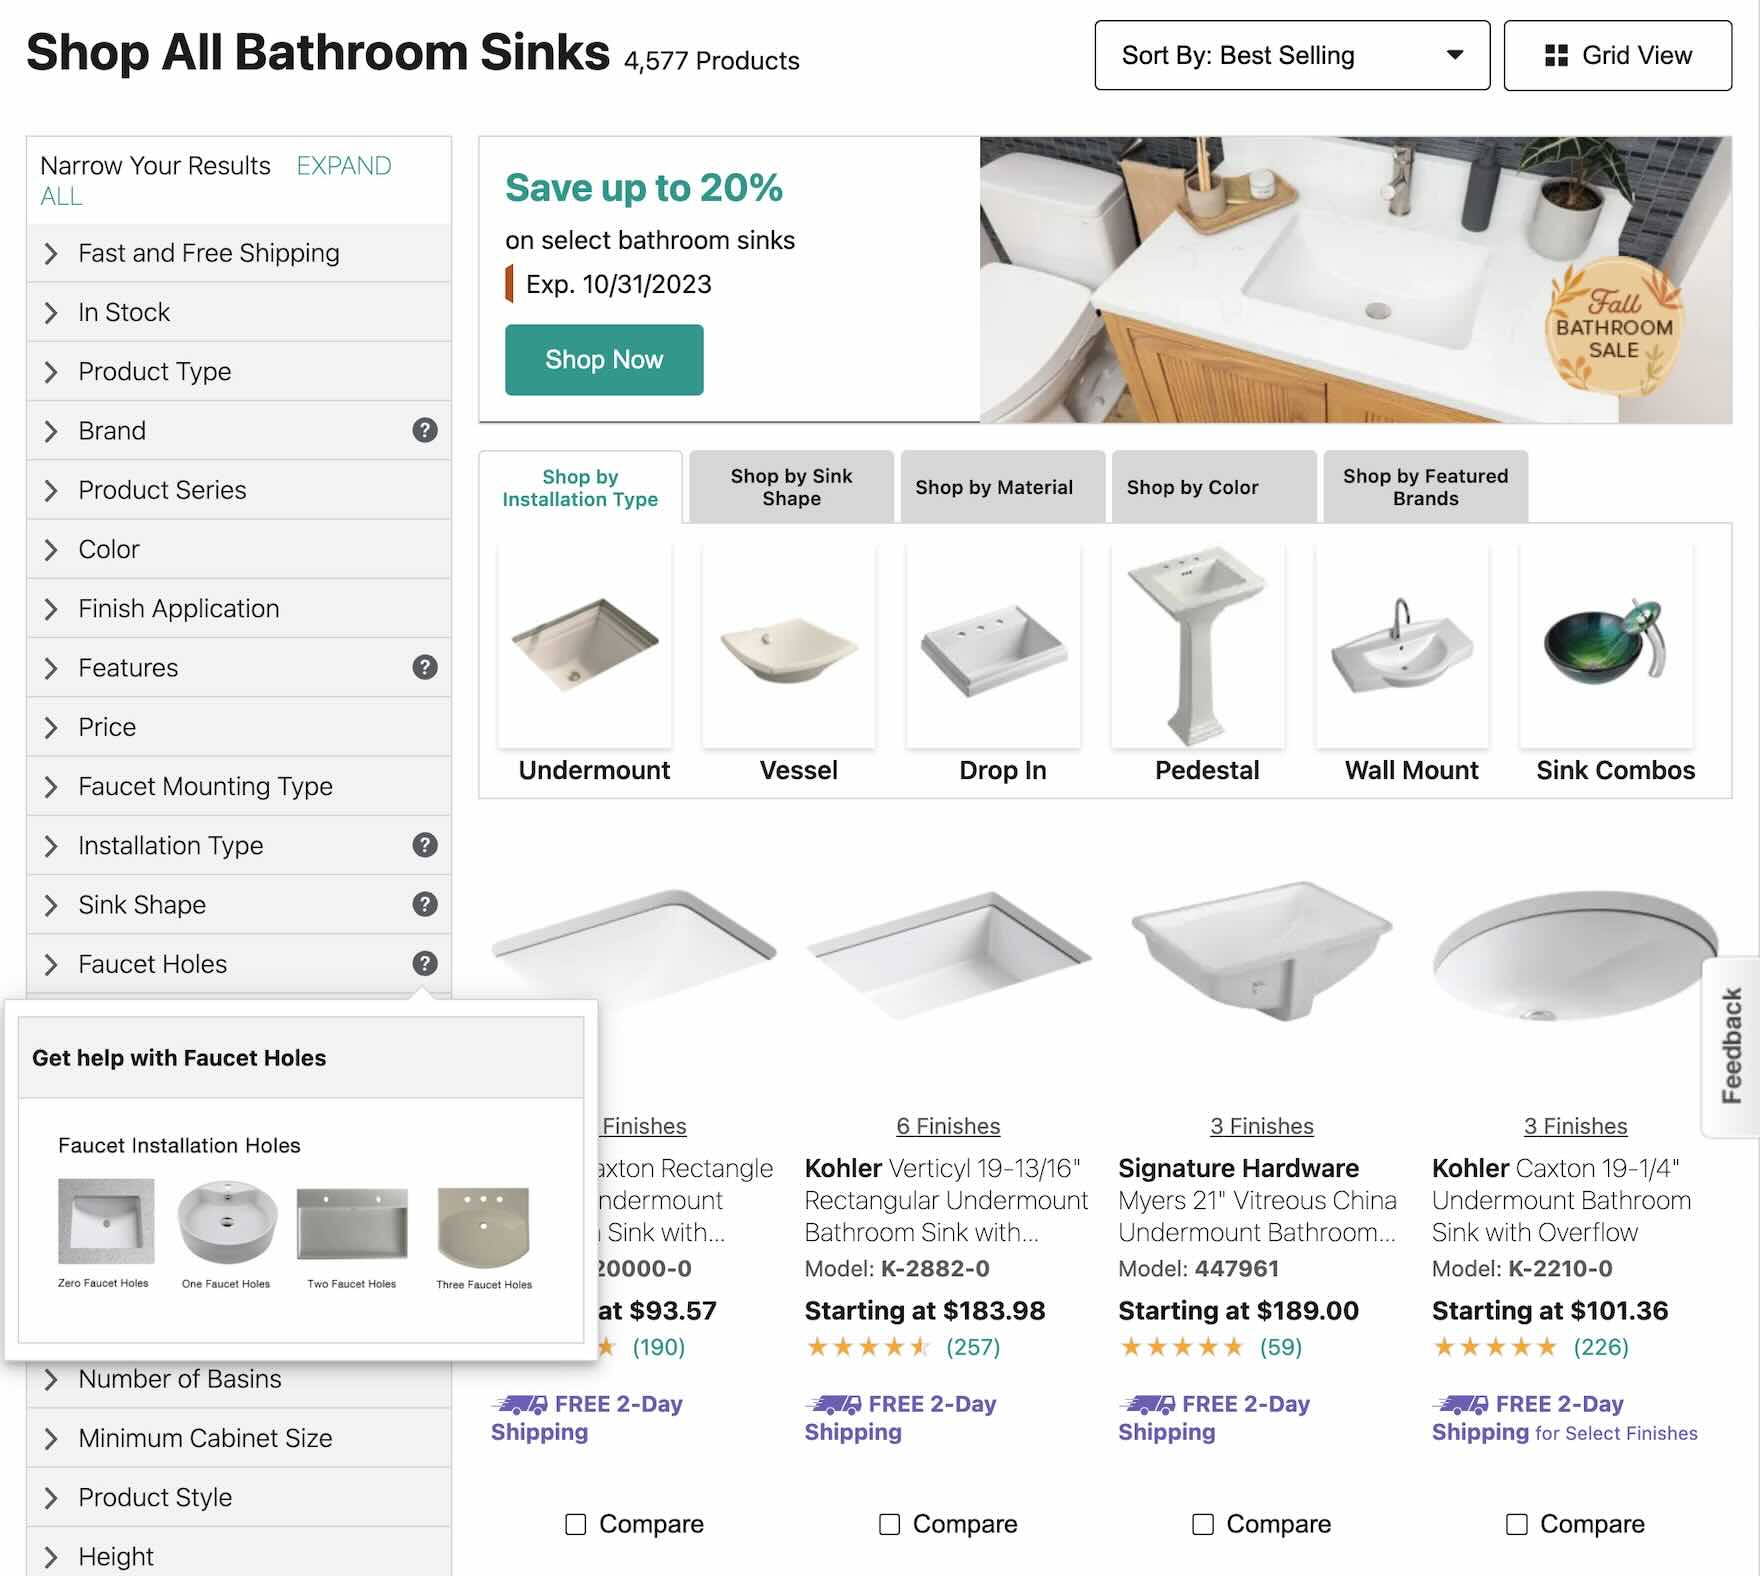The height and width of the screenshot is (1576, 1760).
Task: Expand the Price filter section
Action: click(x=107, y=727)
